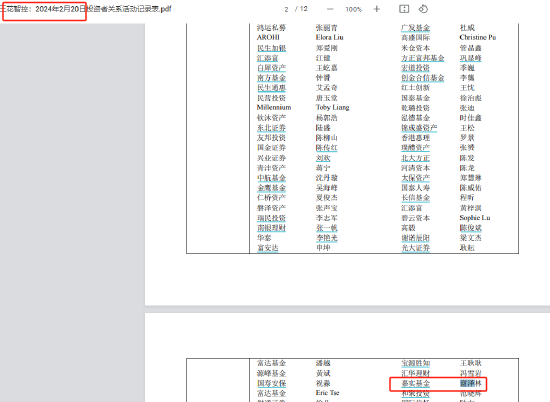The width and height of the screenshot is (550, 402).
Task: Click the underlined '白犀资产'
Action: (x=271, y=68)
